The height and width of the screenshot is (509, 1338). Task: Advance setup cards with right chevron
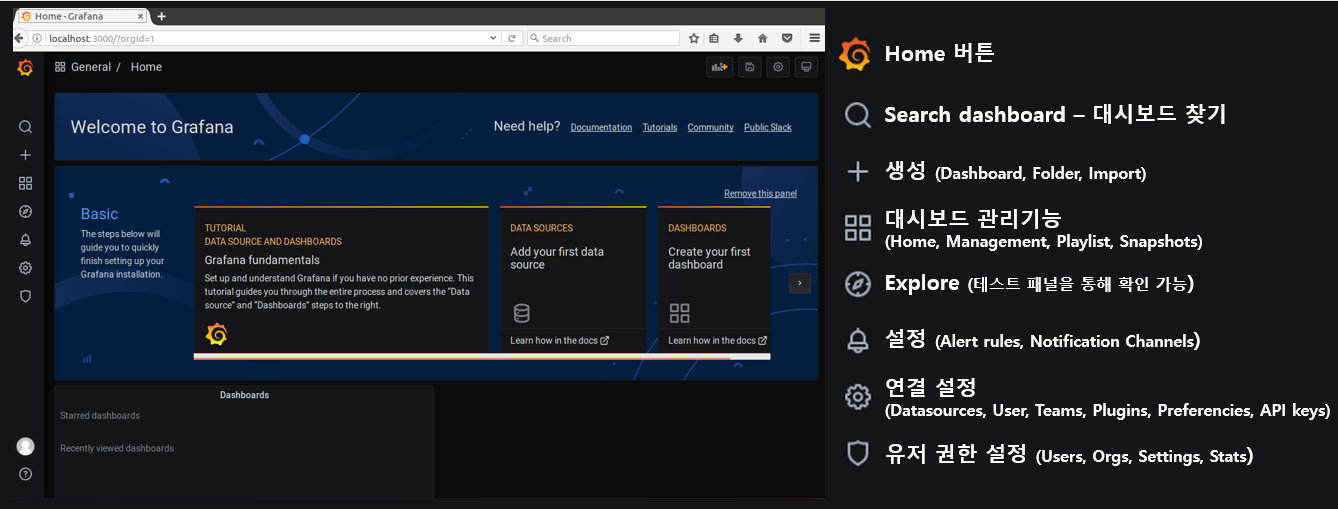click(799, 284)
